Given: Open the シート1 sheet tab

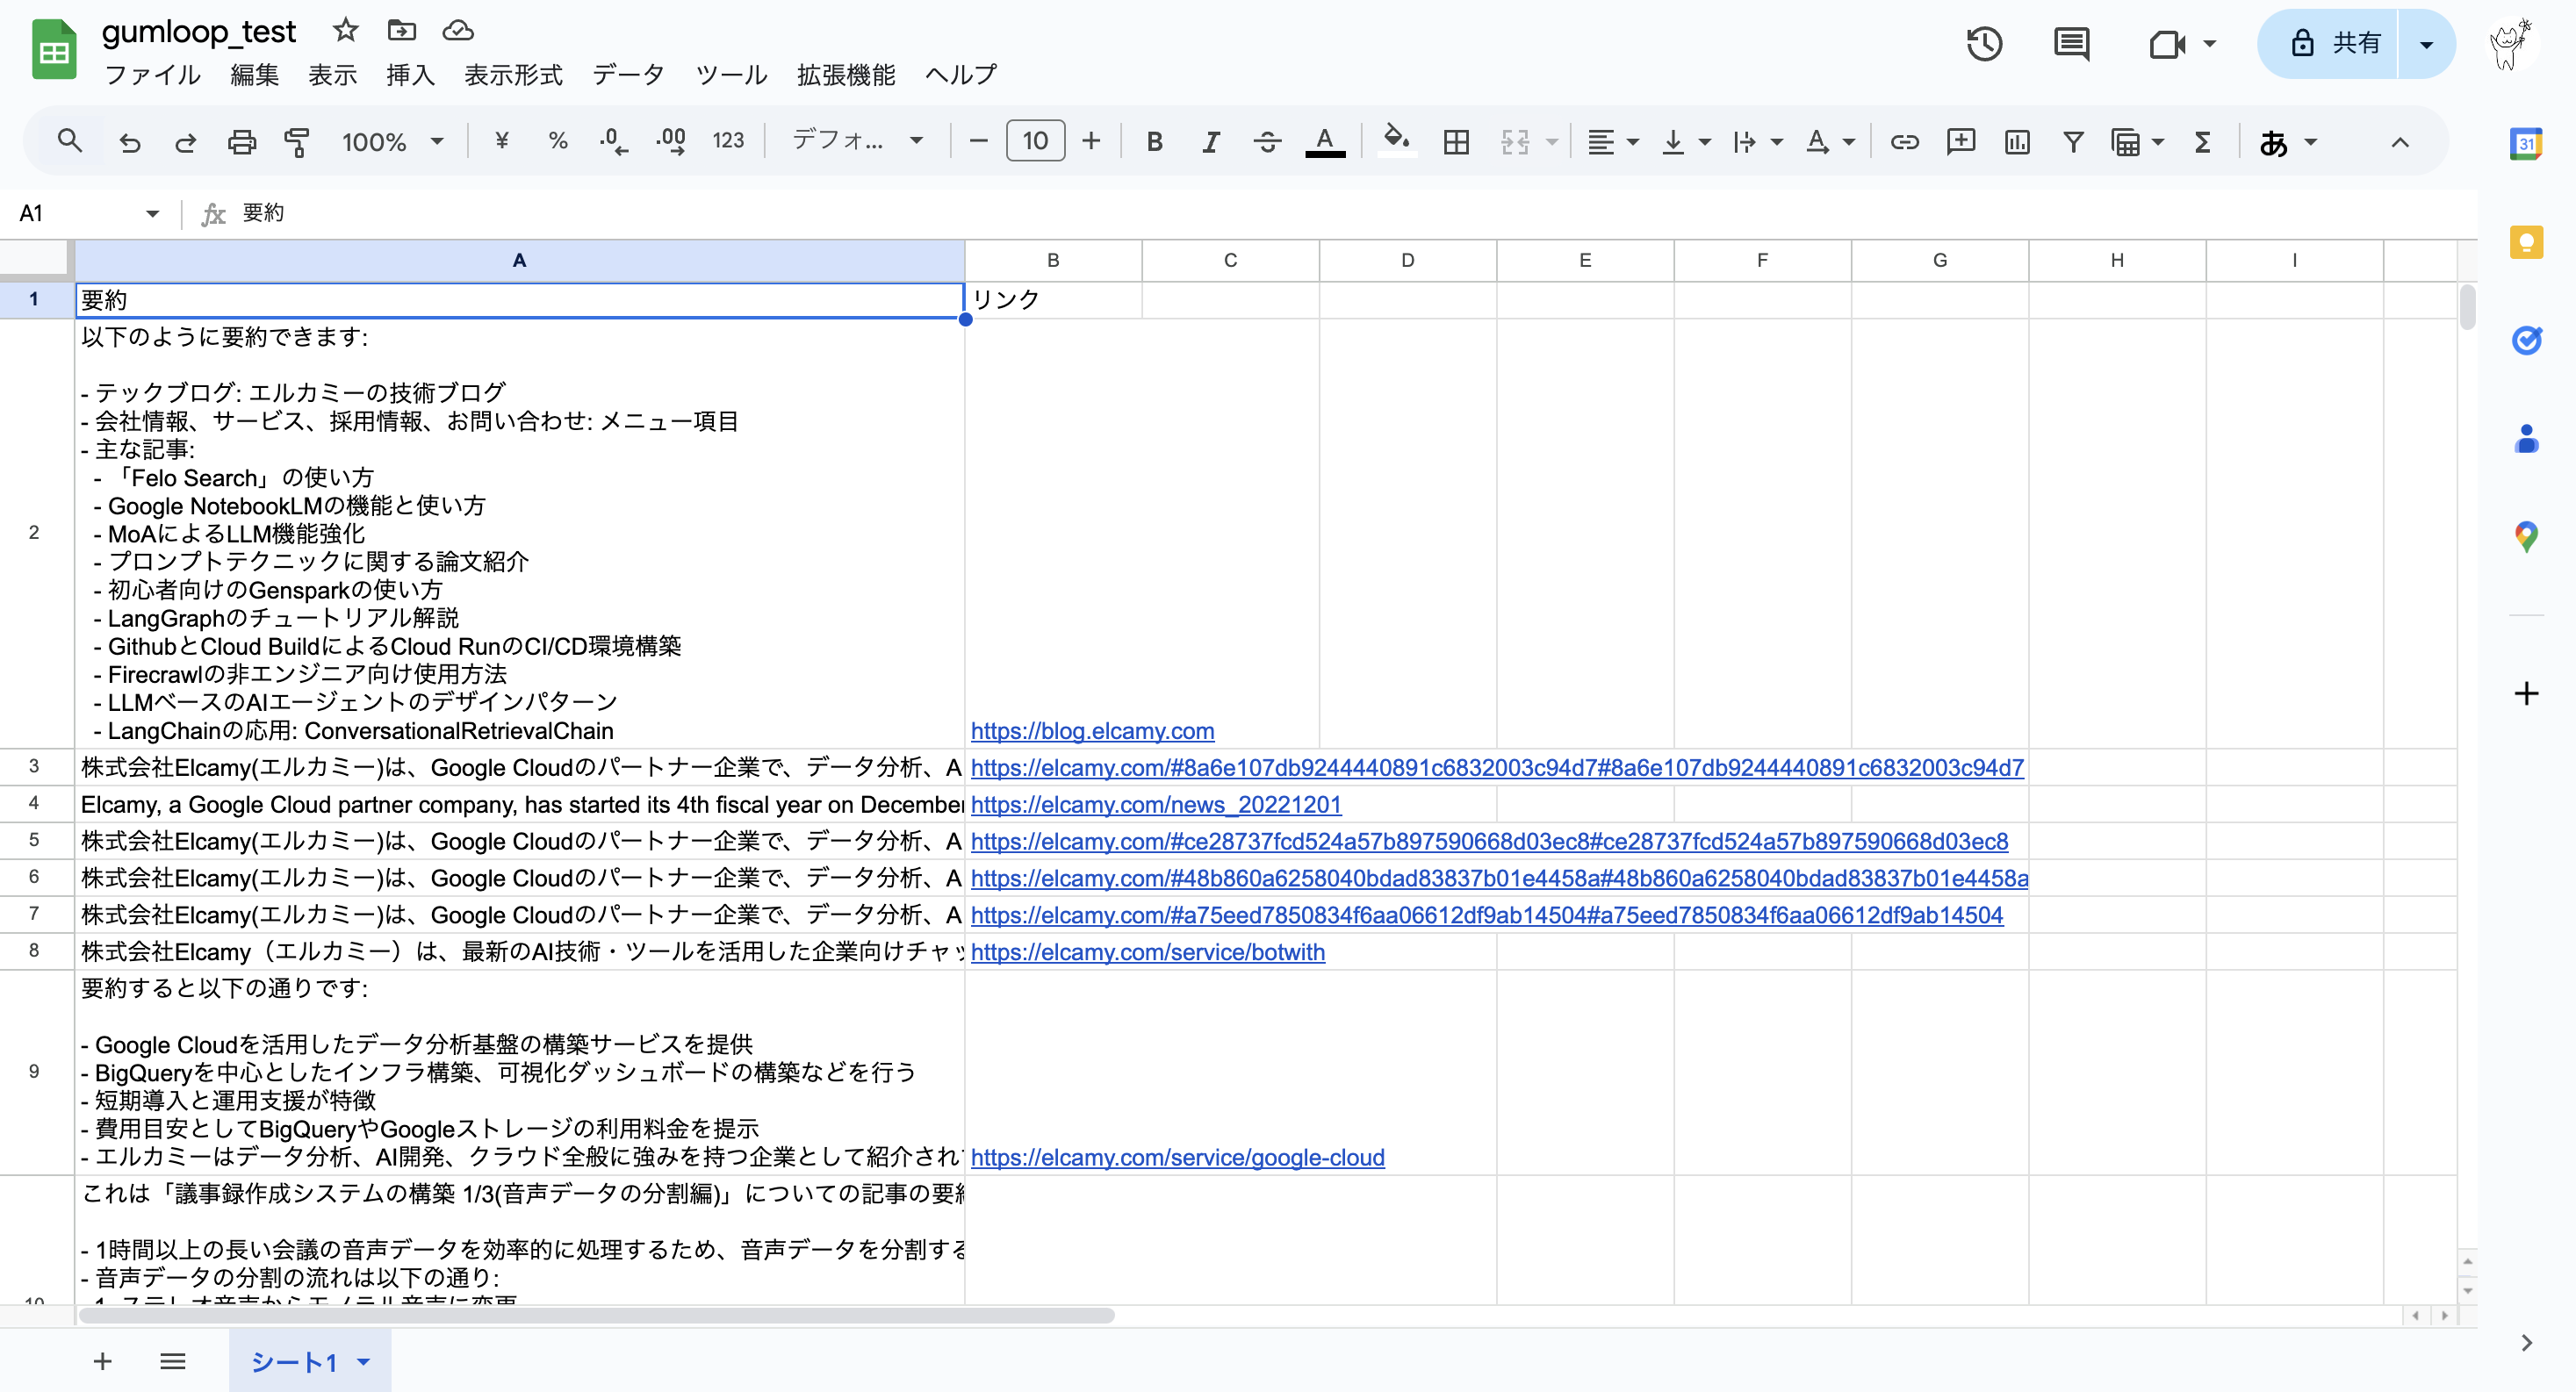Looking at the screenshot, I should [294, 1361].
